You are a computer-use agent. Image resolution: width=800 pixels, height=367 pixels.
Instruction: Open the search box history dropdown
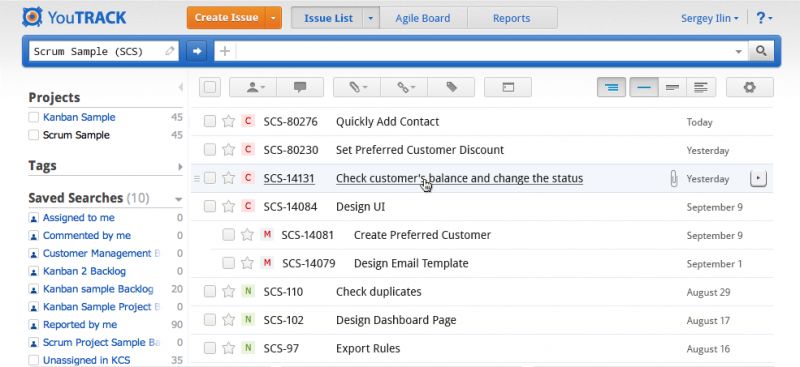click(x=738, y=52)
